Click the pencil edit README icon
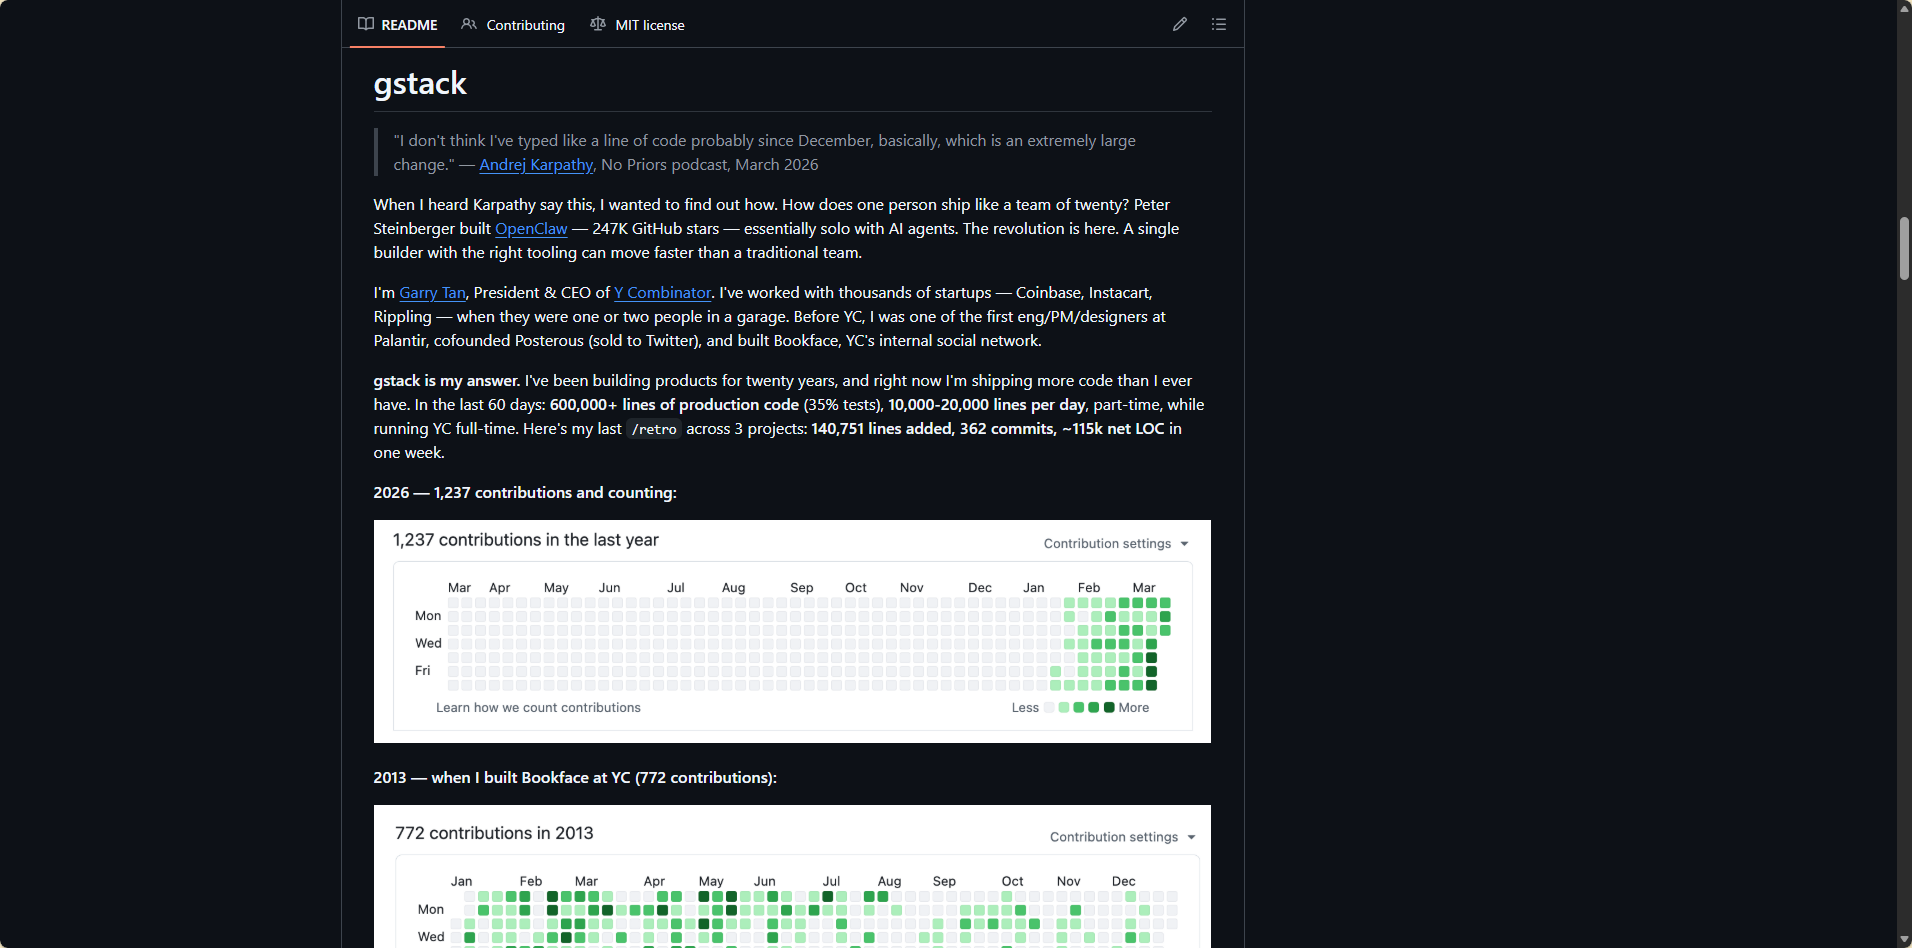The height and width of the screenshot is (948, 1912). [x=1180, y=24]
